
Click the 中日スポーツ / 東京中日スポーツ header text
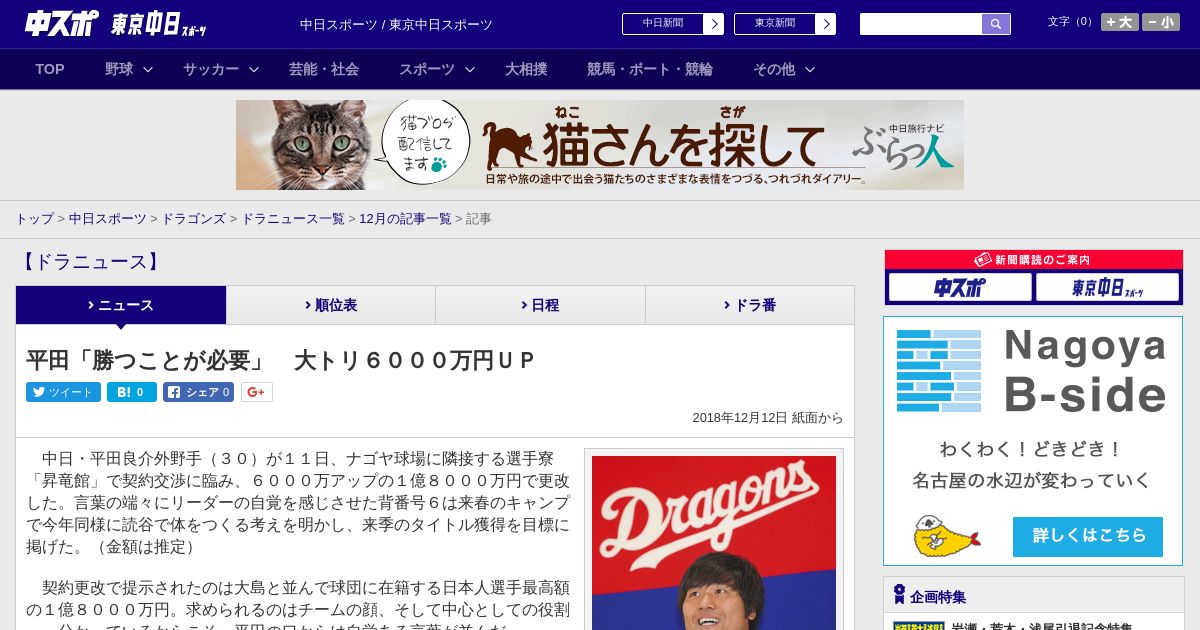point(396,24)
